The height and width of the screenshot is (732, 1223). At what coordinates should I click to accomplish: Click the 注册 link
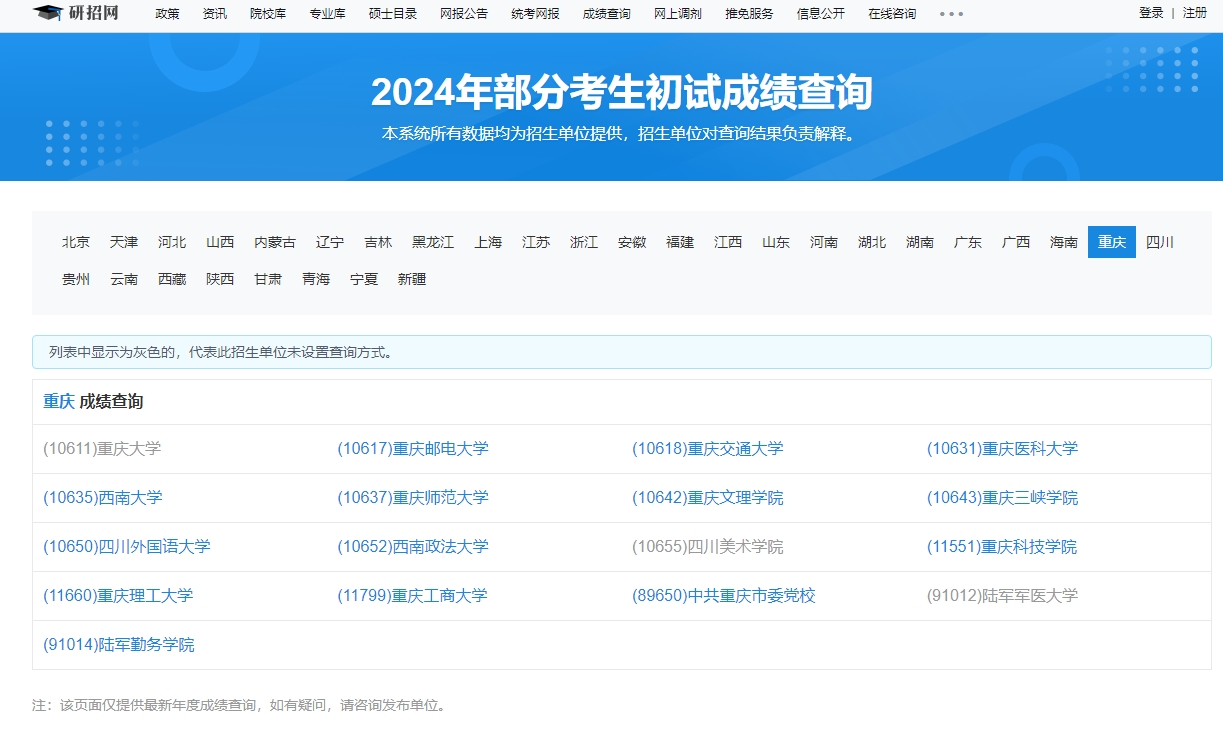[1195, 13]
